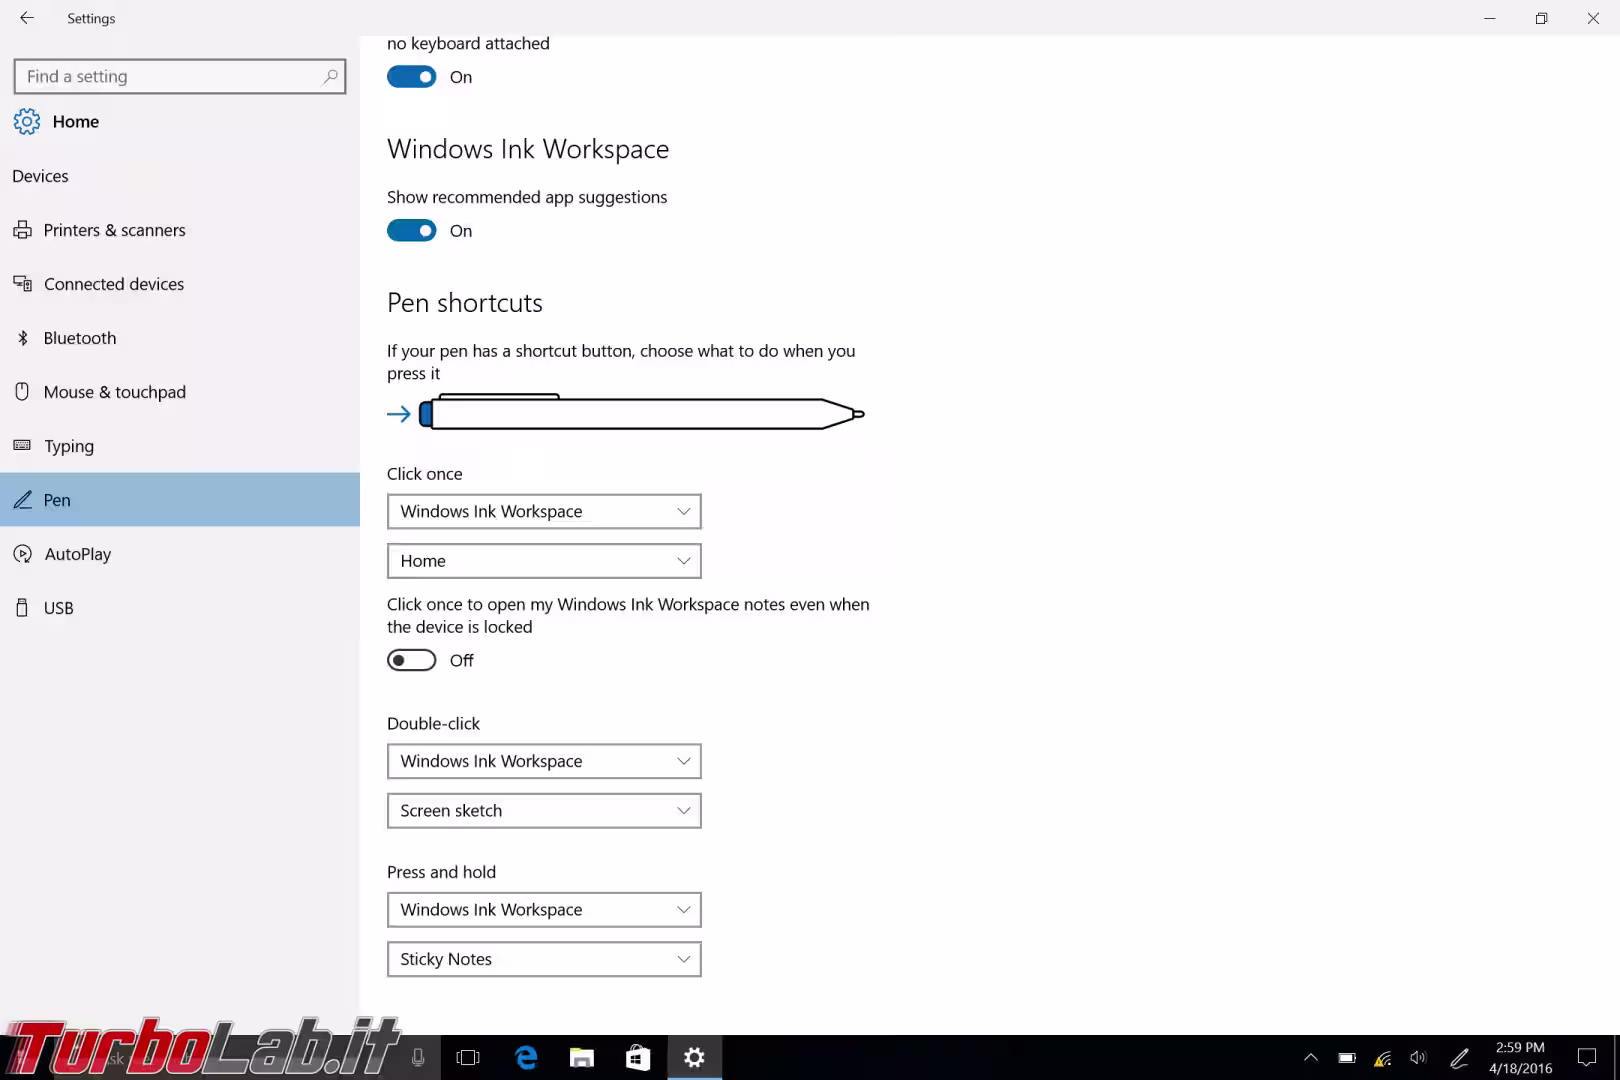Expand the Click once Home dropdown
This screenshot has width=1620, height=1080.
(x=544, y=561)
